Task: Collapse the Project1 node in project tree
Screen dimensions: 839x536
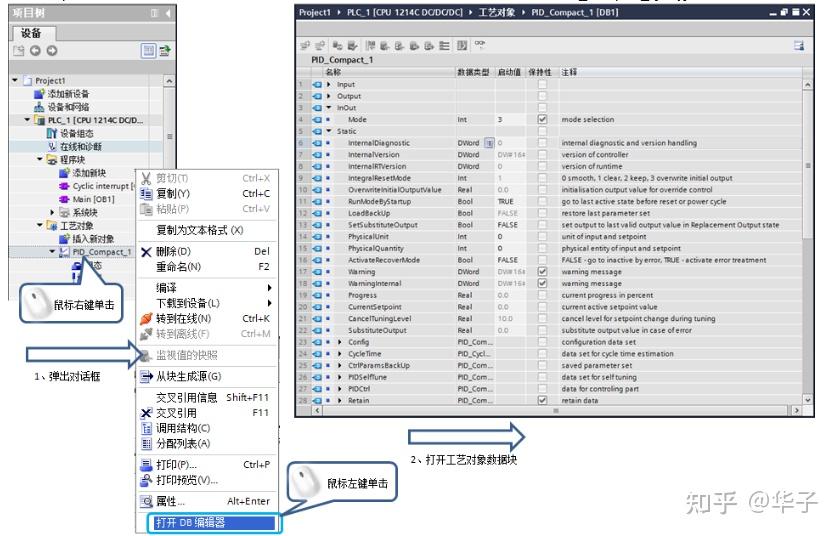Action: coord(15,80)
